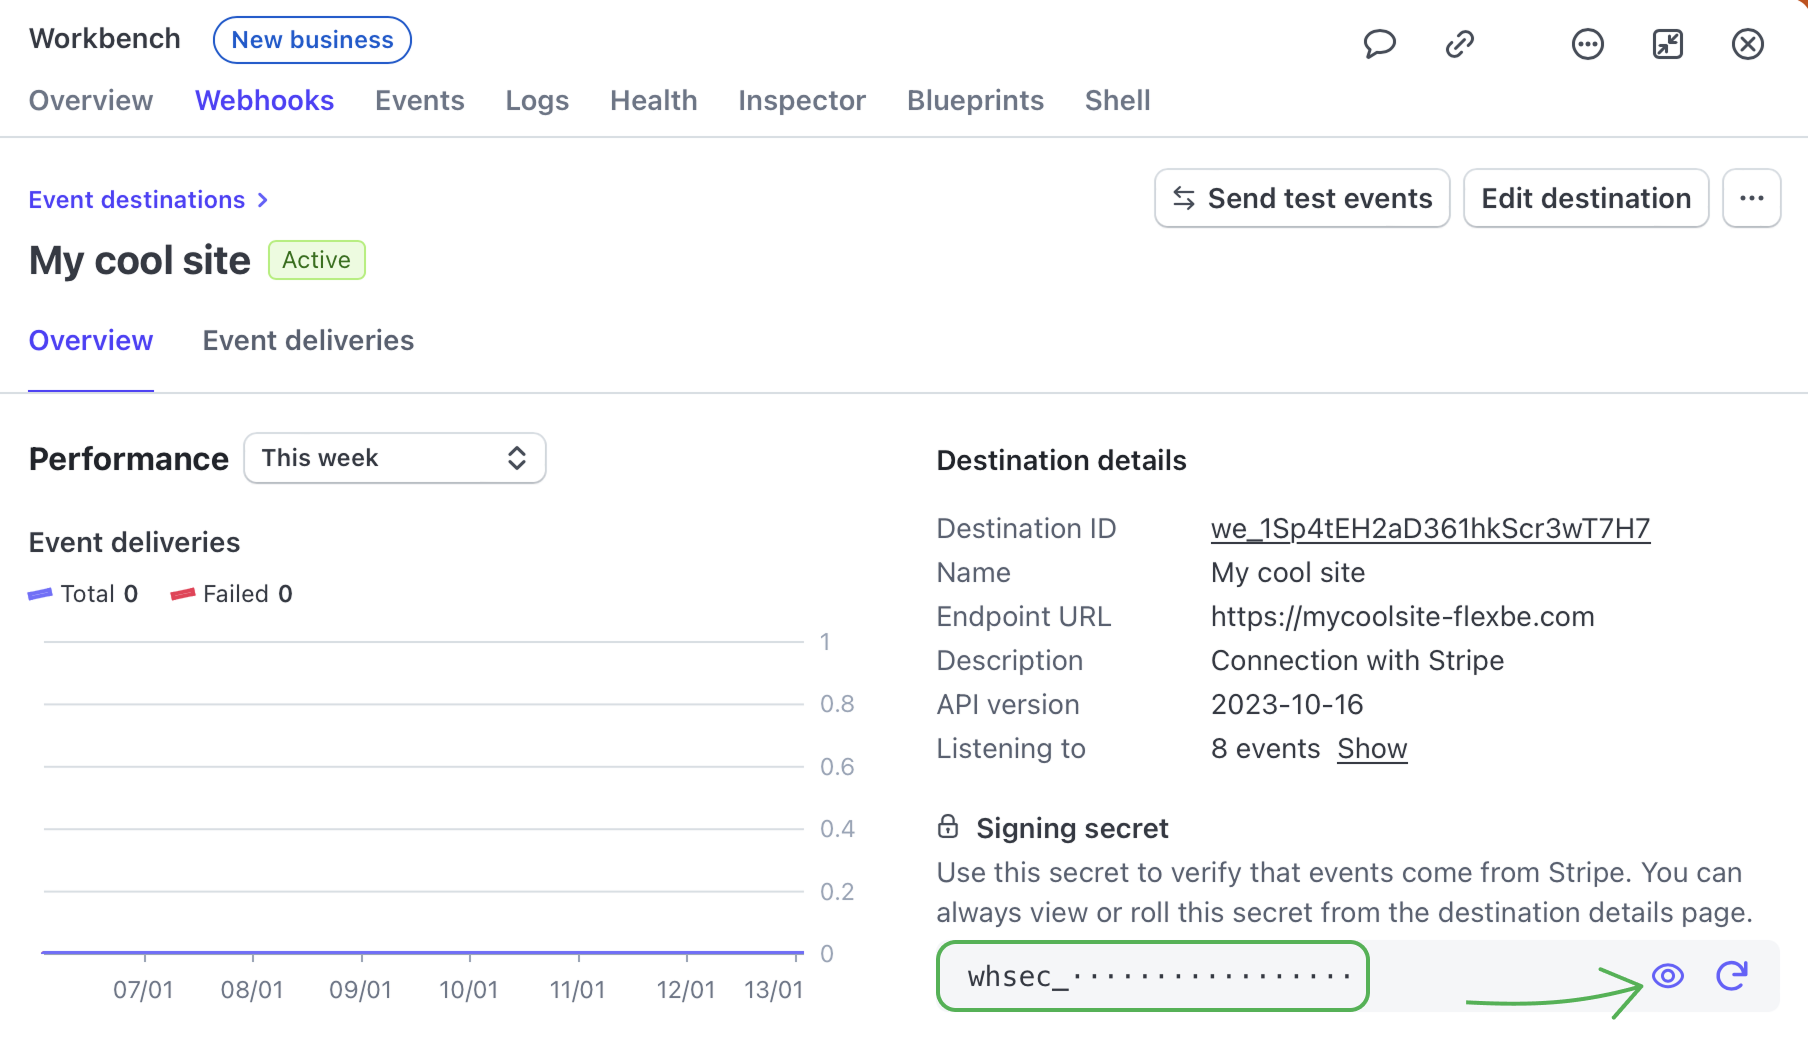Open the feedback speech bubble icon
The image size is (1808, 1062).
click(x=1379, y=44)
